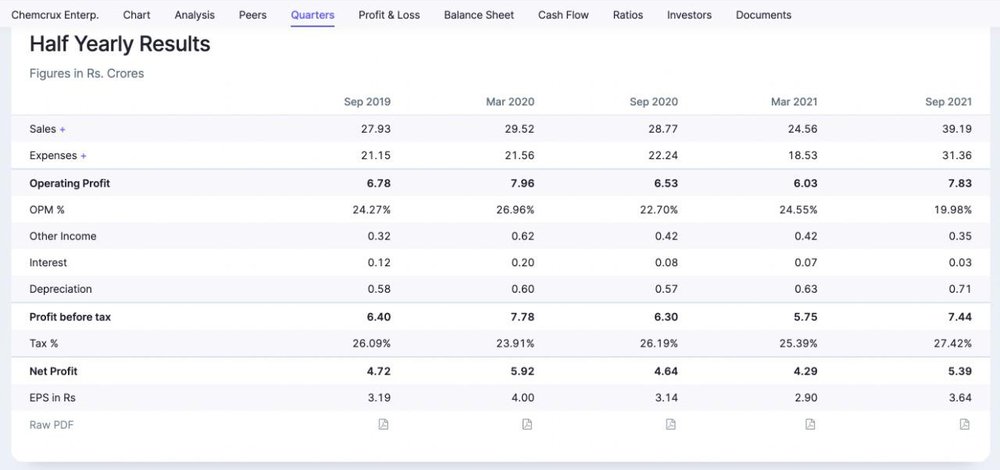
Task: Click Profit before tax value 7.78
Action: point(523,317)
